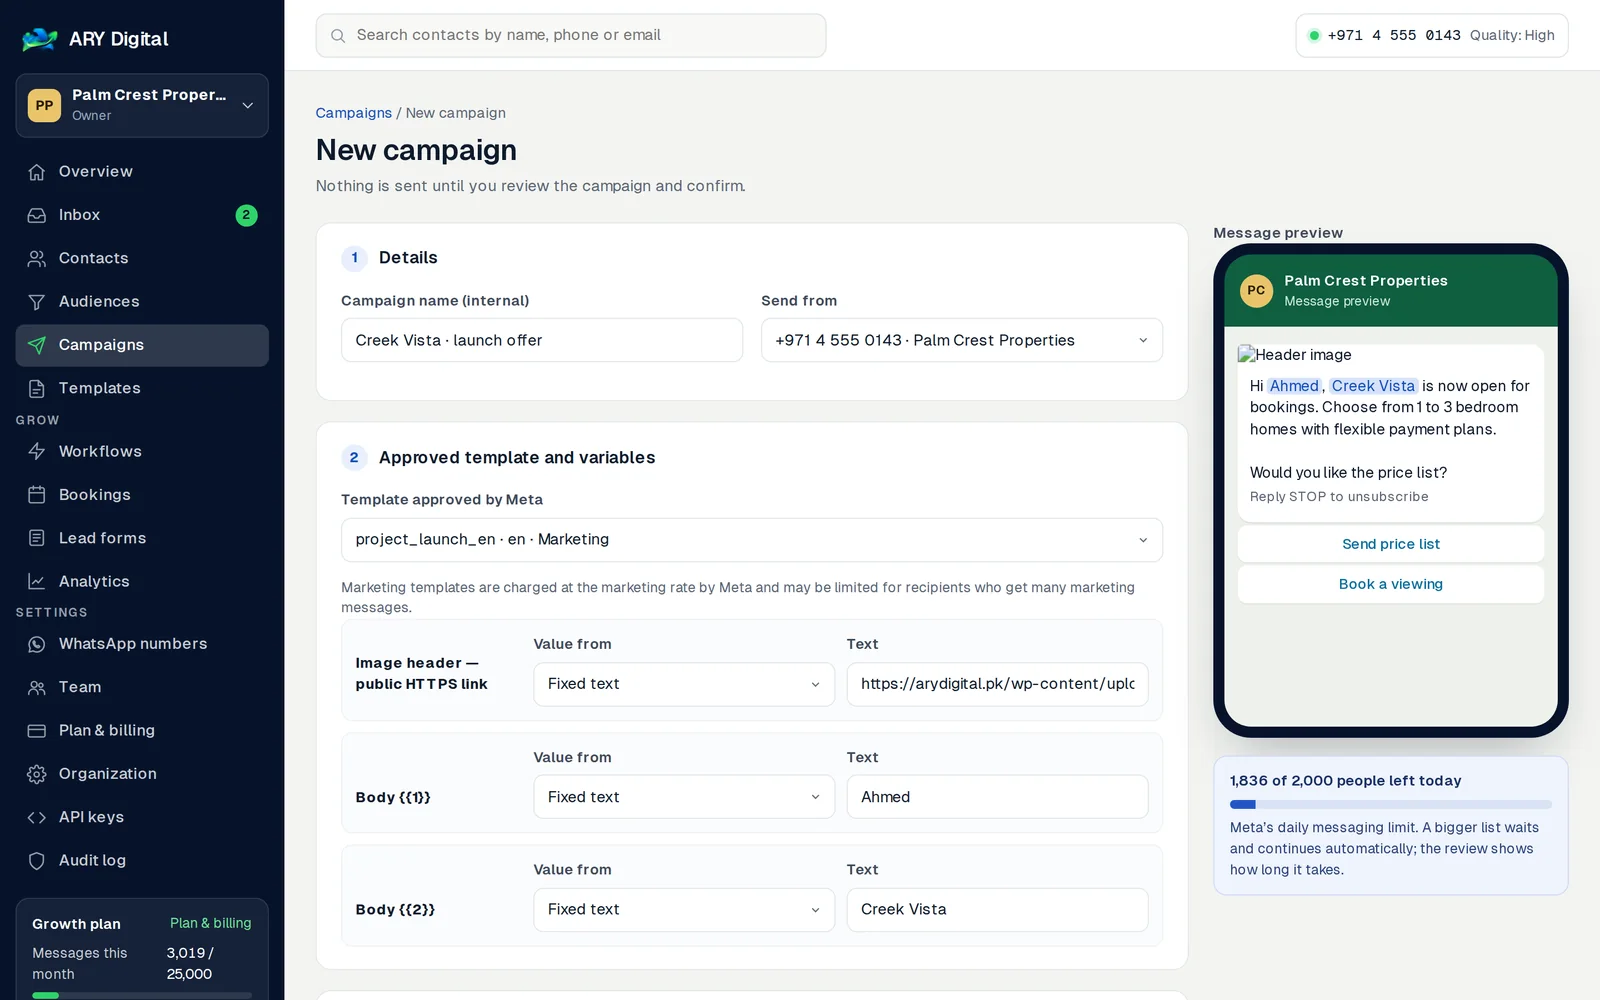Open Body {{1}} Value from dropdown
1600x1000 pixels.
tap(684, 797)
